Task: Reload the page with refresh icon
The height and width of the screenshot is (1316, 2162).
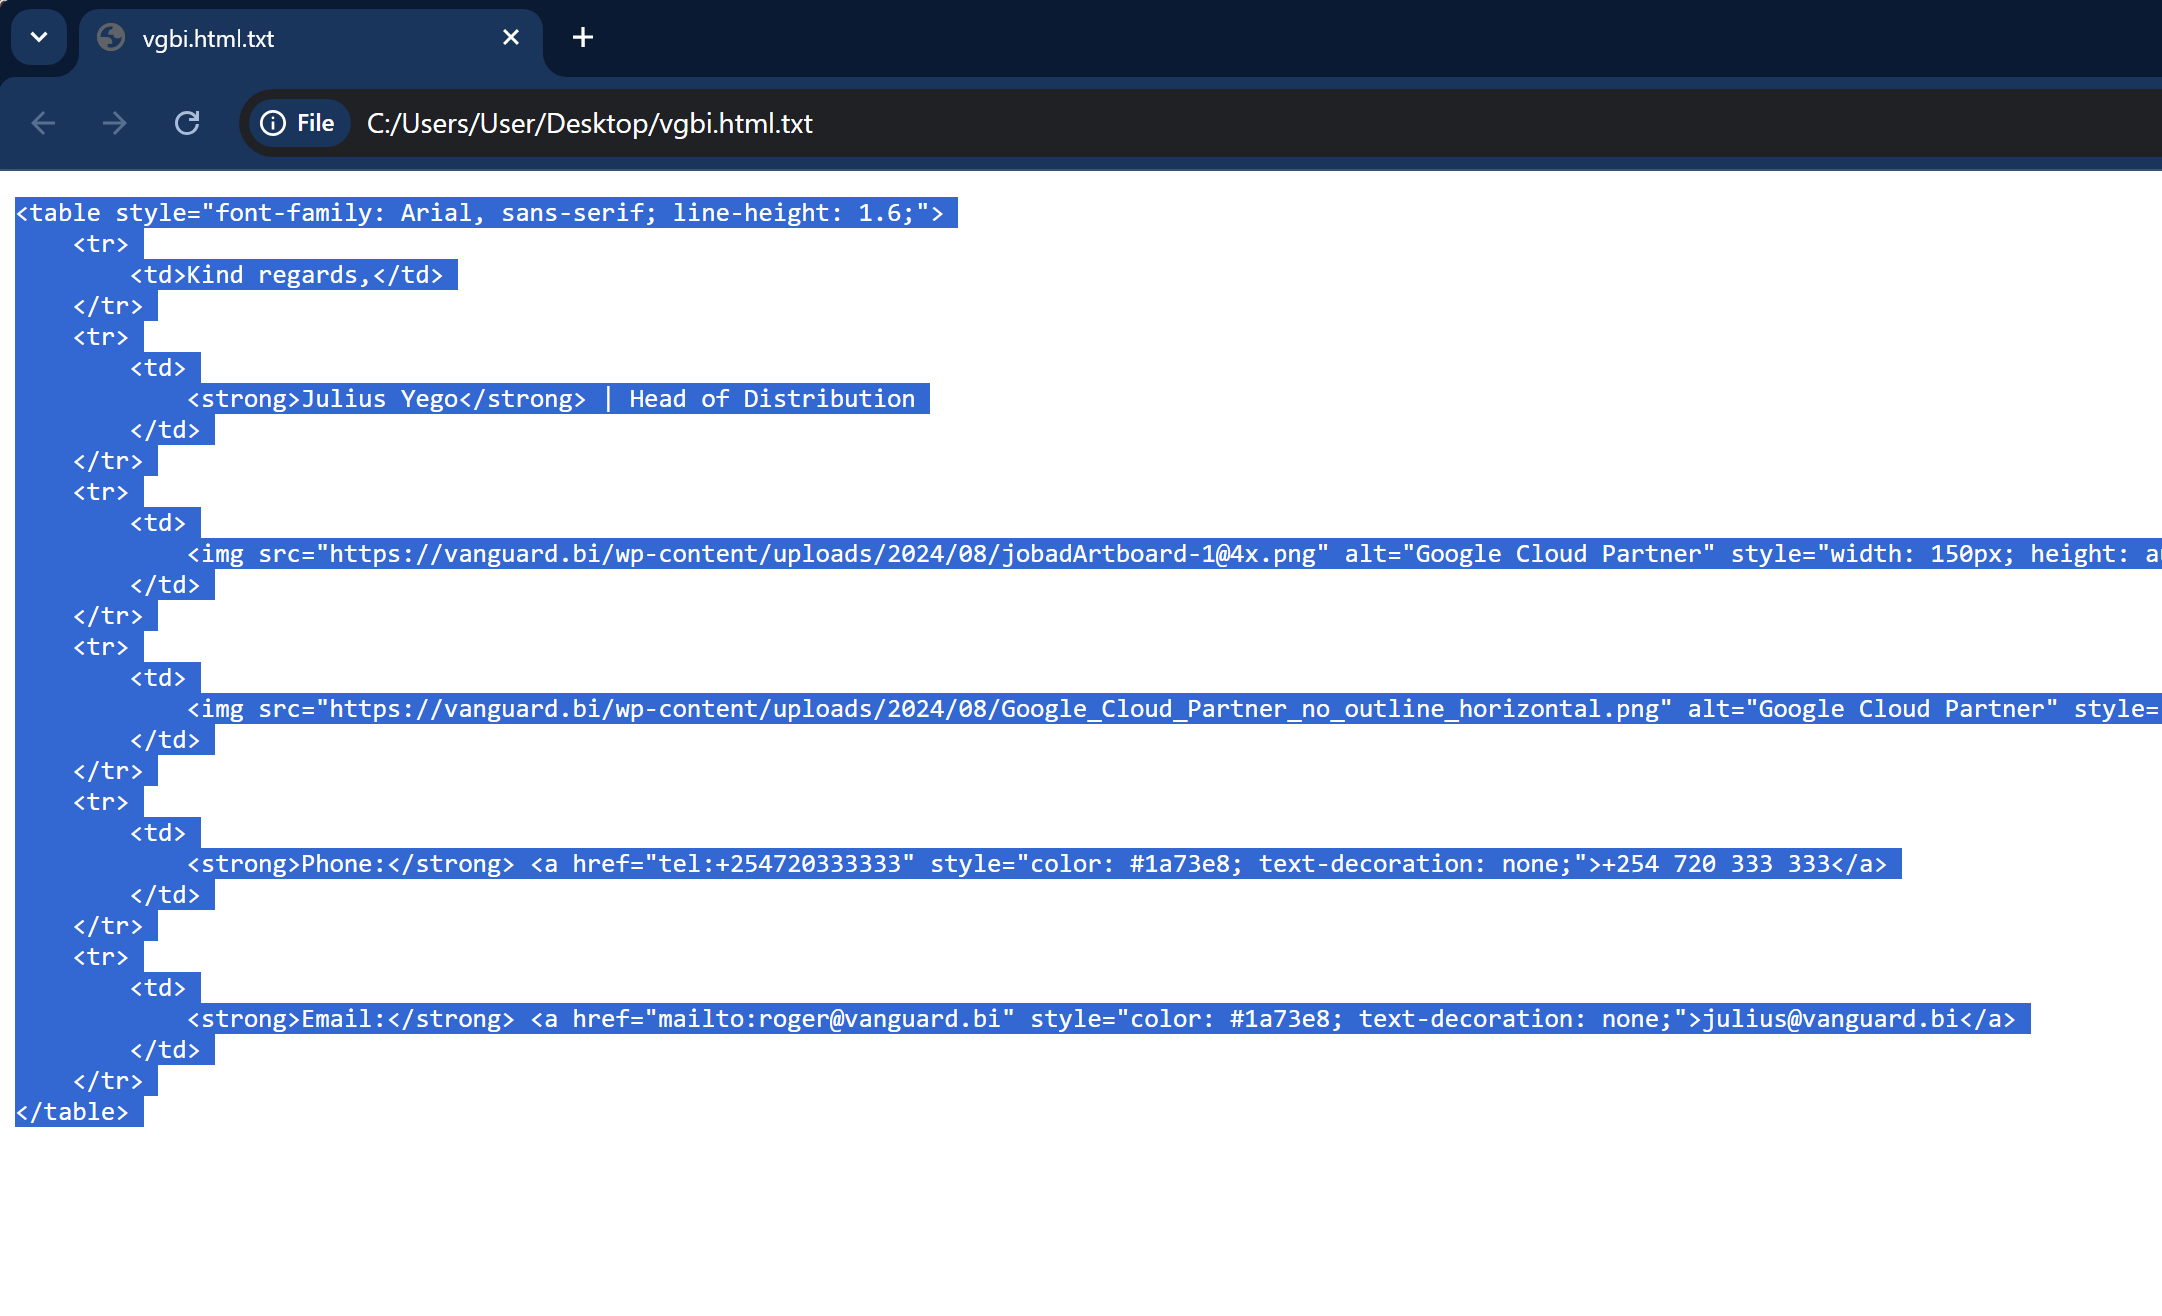Action: coord(187,123)
